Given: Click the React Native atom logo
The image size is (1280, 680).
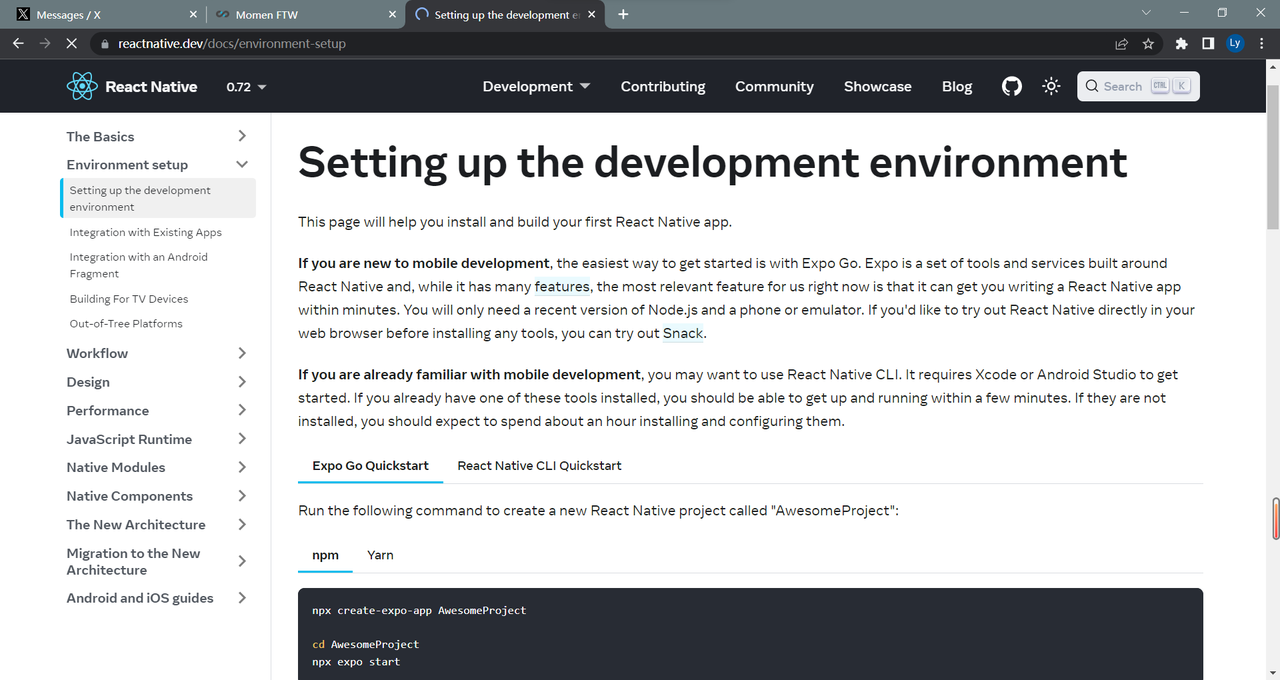Looking at the screenshot, I should 82,87.
